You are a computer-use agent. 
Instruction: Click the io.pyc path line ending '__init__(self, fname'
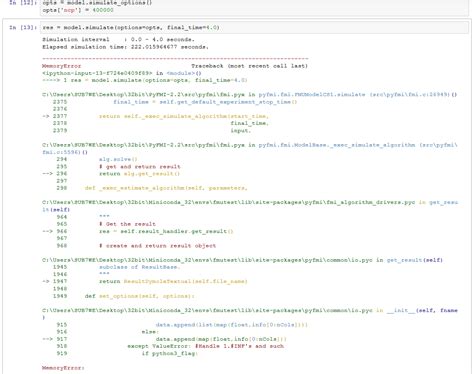tap(250, 314)
